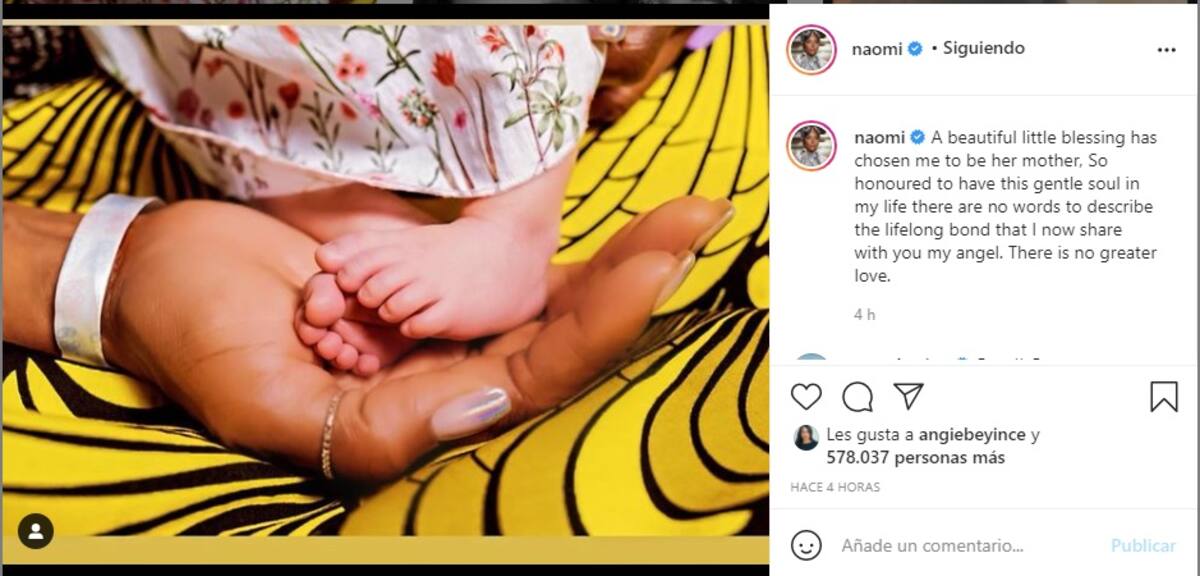Viewport: 1200px width, 576px height.
Task: Open the three-dot more options menu
Action: [x=1166, y=49]
